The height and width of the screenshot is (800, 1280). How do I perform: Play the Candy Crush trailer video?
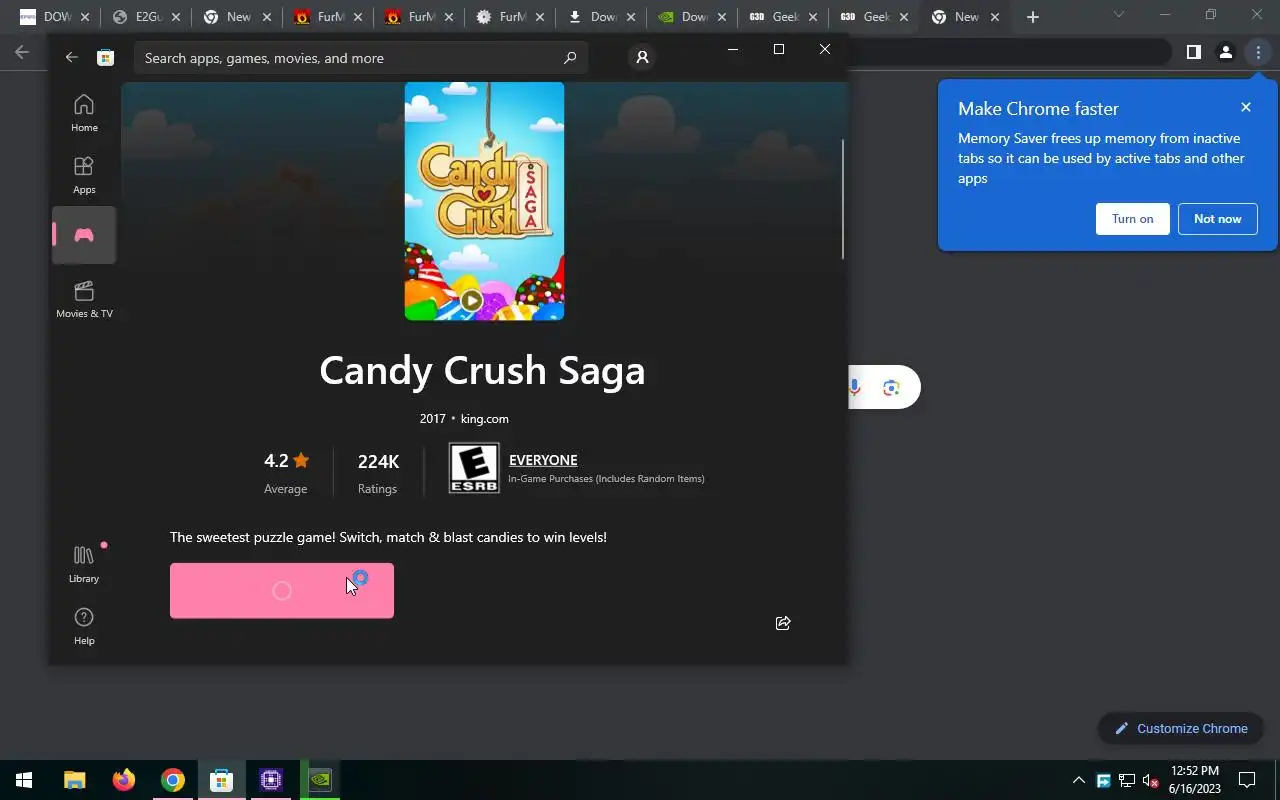pos(472,300)
